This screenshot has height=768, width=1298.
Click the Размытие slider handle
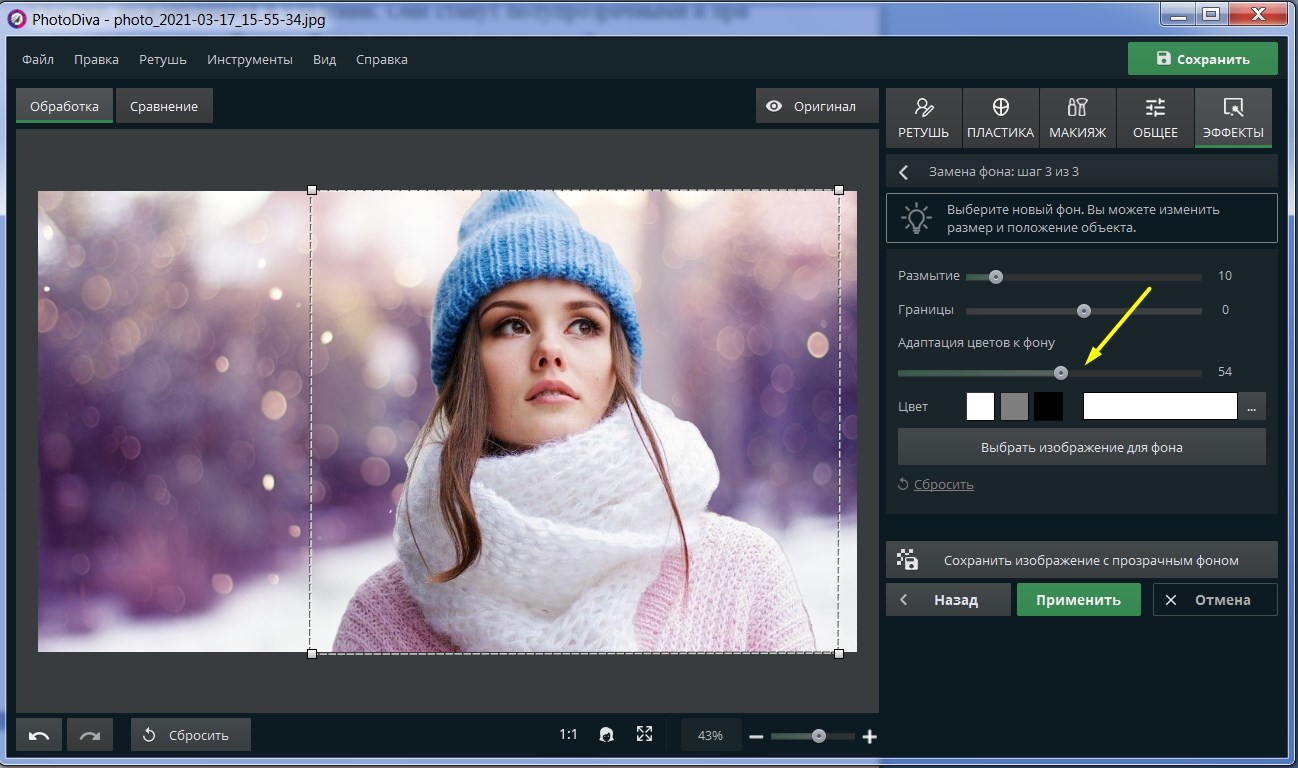click(x=995, y=277)
